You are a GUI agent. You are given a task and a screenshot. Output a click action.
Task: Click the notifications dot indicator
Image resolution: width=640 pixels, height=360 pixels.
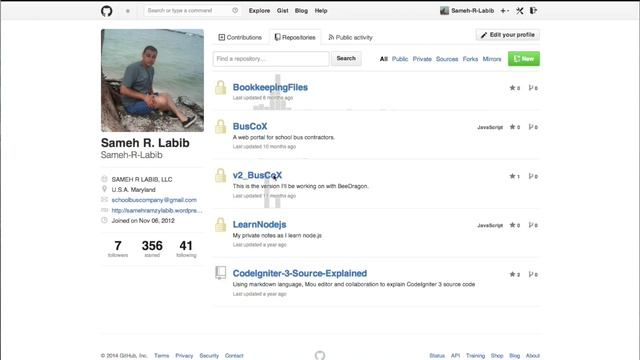(x=128, y=11)
